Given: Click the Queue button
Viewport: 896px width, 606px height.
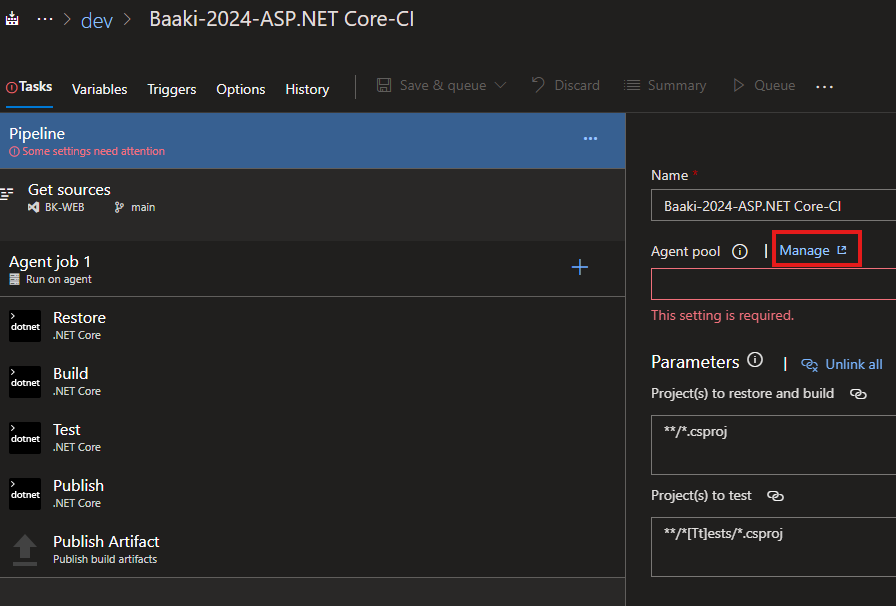Looking at the screenshot, I should click(x=764, y=85).
